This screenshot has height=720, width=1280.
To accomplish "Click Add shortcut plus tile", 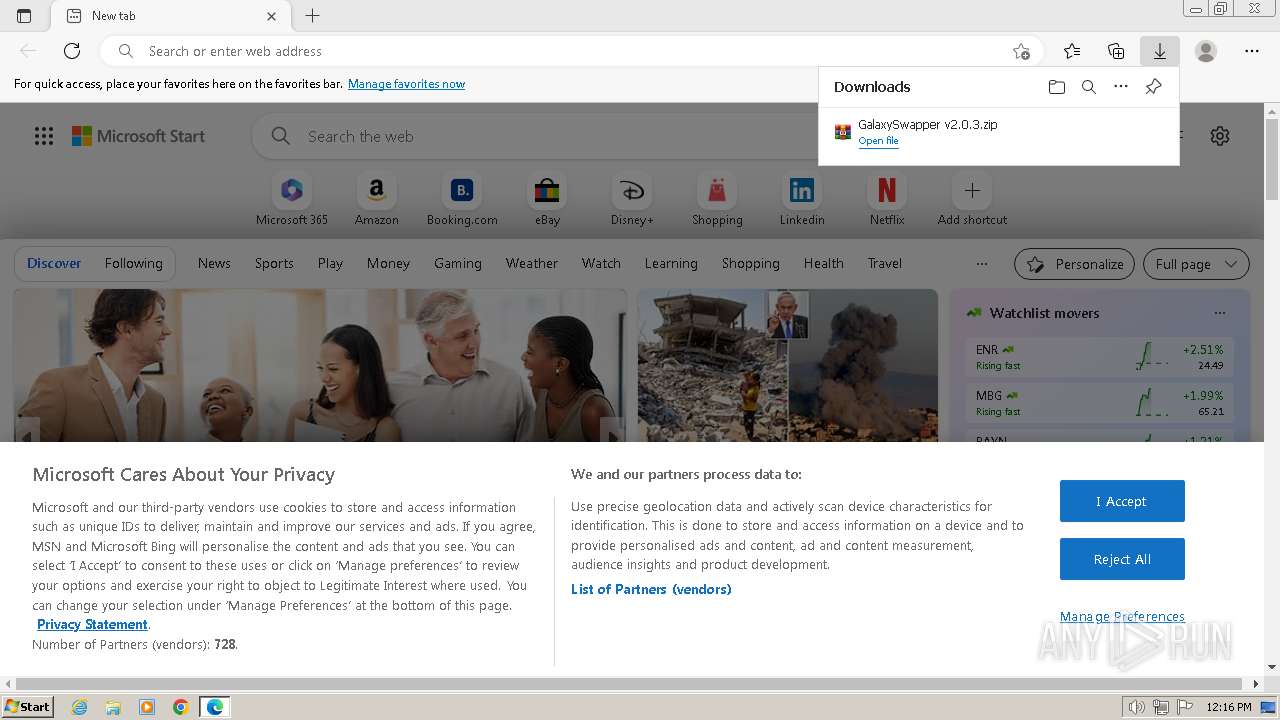I will [972, 200].
